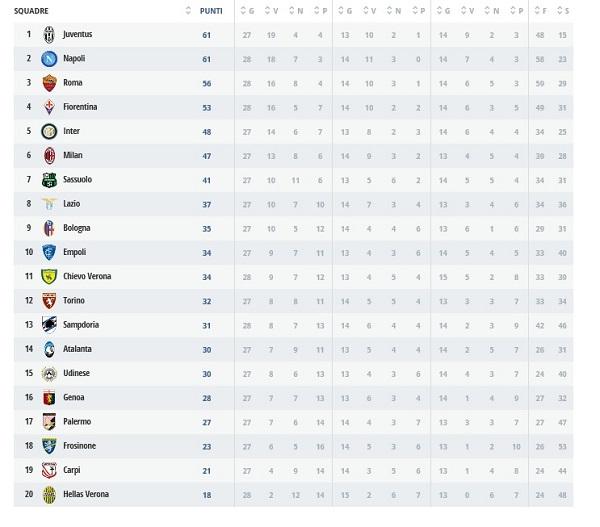Click the Sassuolo green crest

tap(49, 180)
